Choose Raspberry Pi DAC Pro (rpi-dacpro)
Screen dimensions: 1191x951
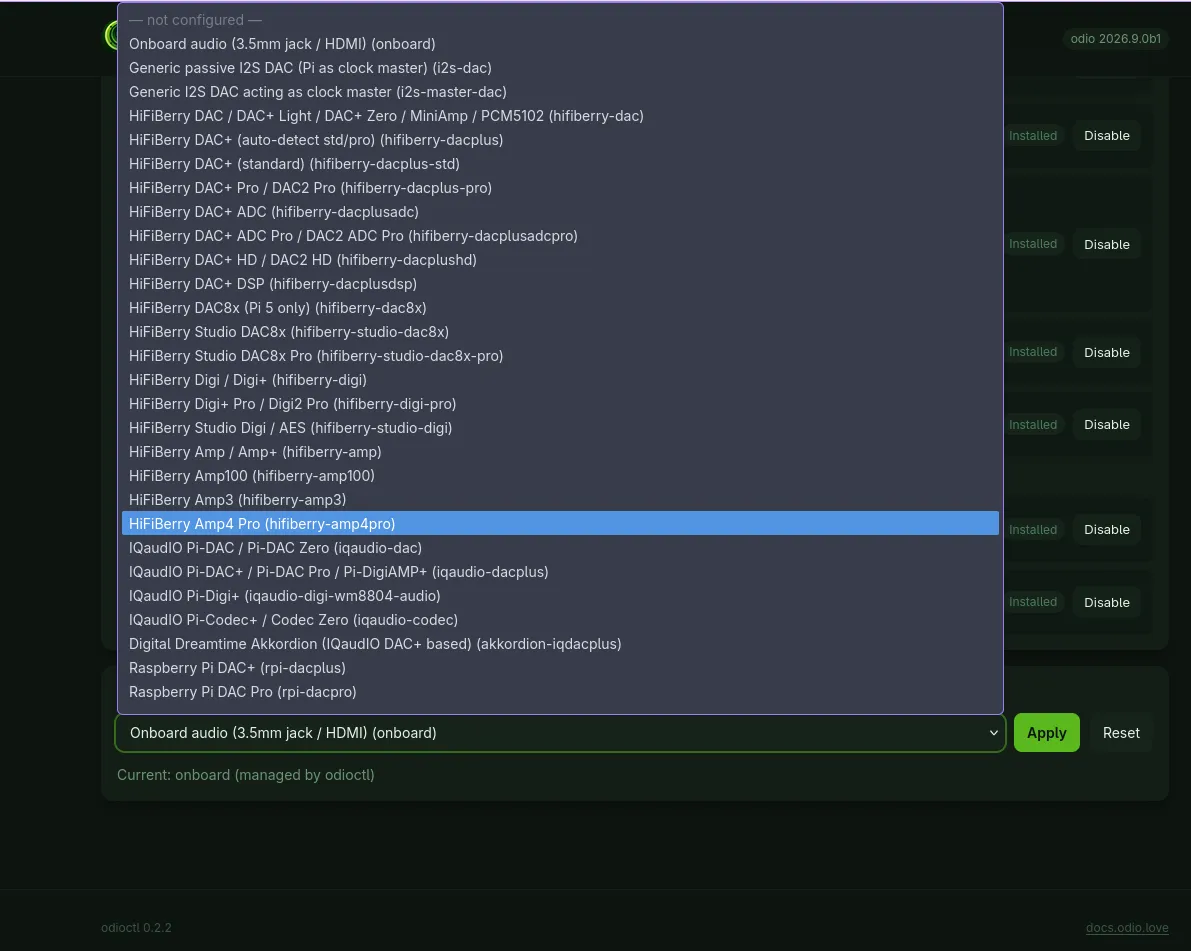560,692
